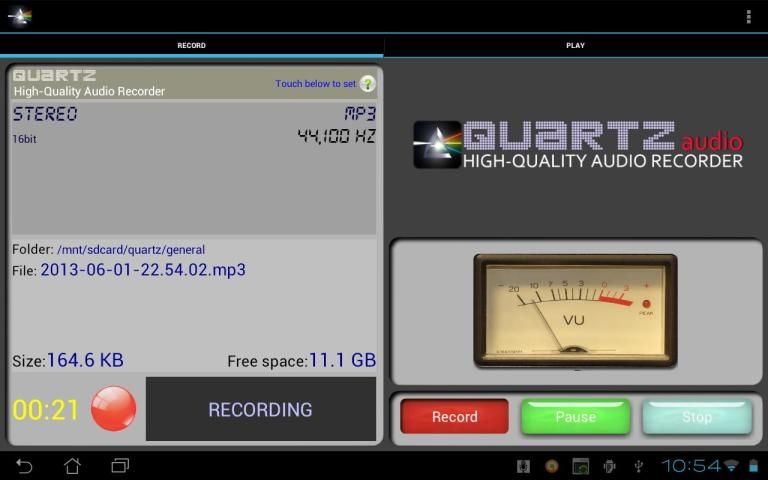Toggle the STEREO channel setting
The image size is (768, 480).
[x=45, y=114]
